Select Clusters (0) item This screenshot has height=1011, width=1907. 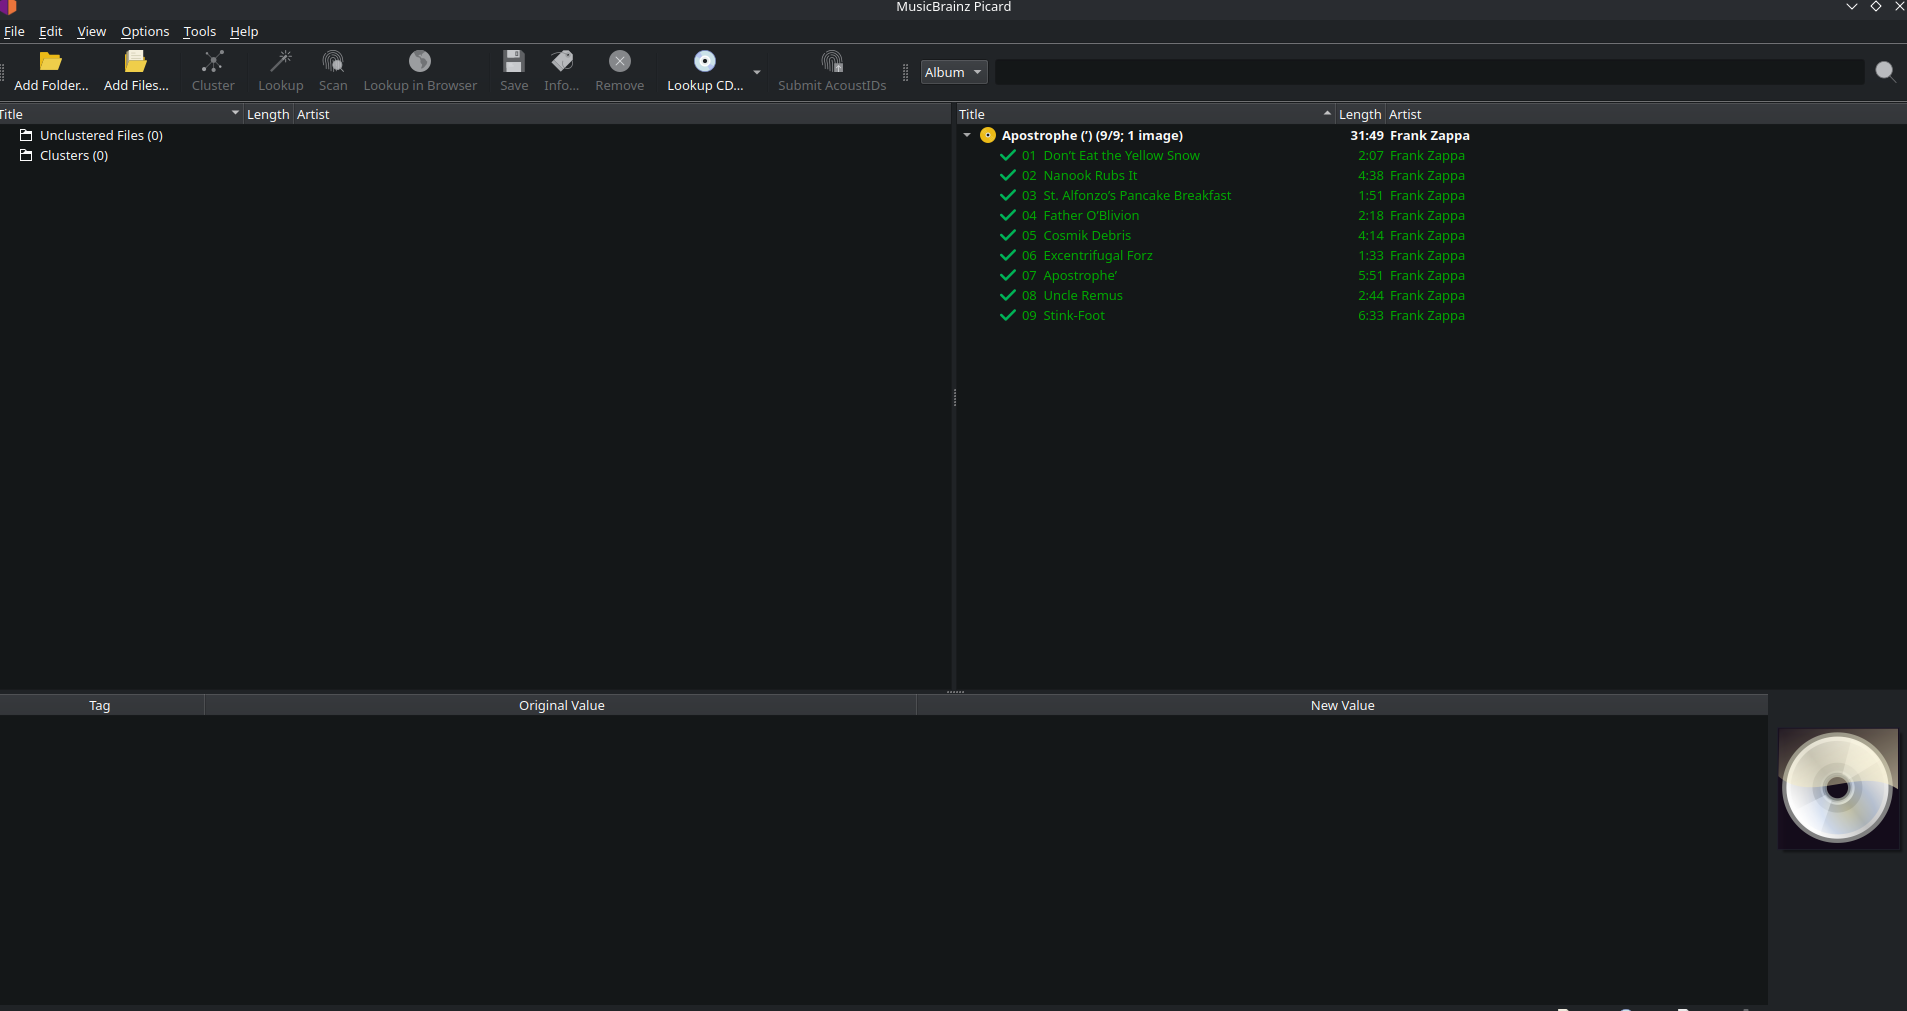pos(74,155)
